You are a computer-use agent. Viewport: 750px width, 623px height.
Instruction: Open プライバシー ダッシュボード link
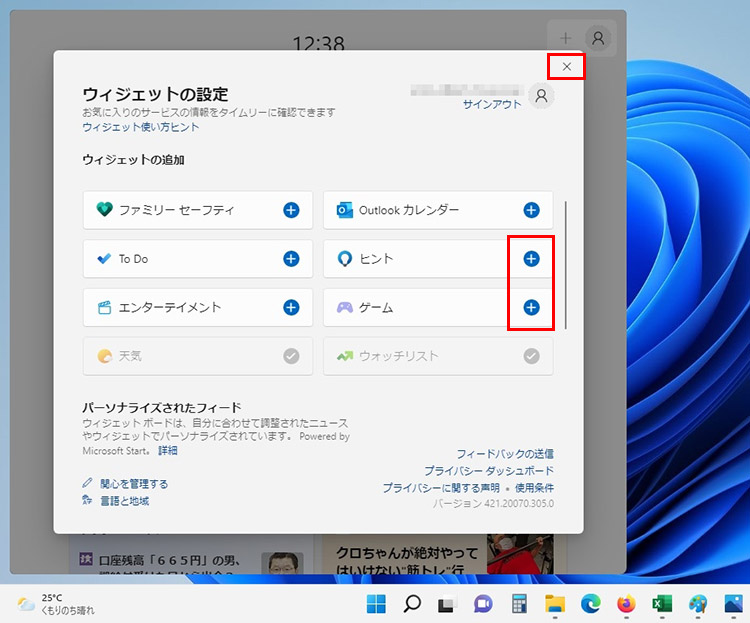[x=488, y=470]
